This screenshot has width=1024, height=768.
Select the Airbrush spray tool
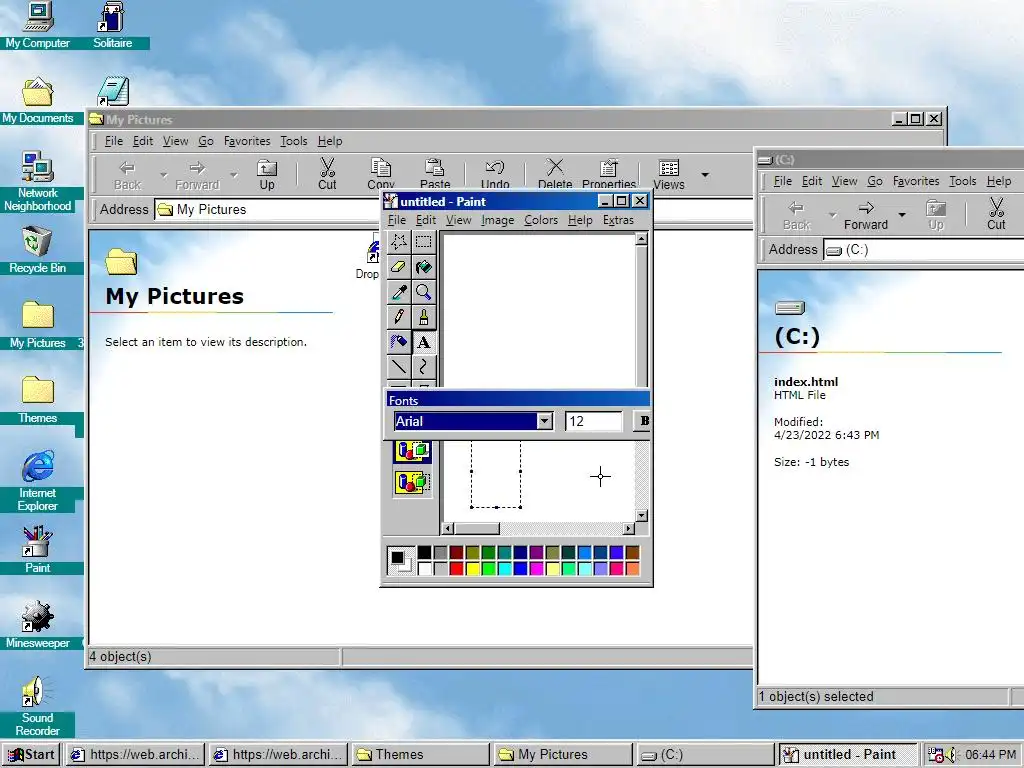398,342
